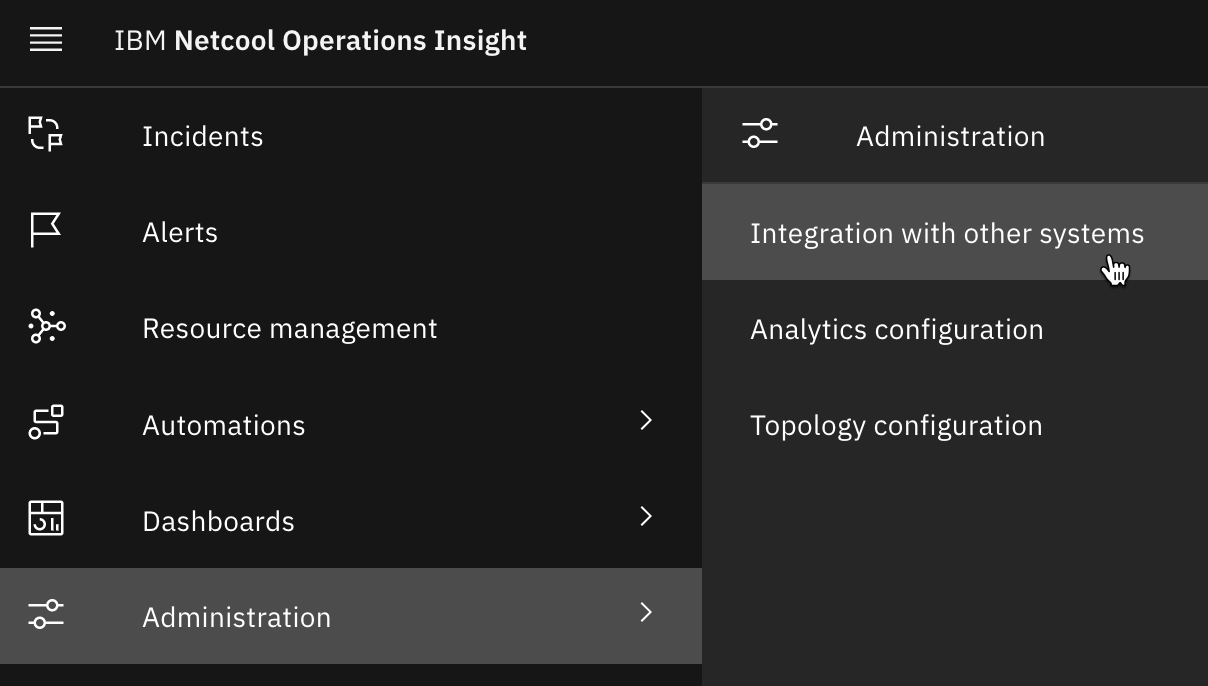Collapse the Administration submenu chevron
This screenshot has width=1208, height=686.
point(647,613)
